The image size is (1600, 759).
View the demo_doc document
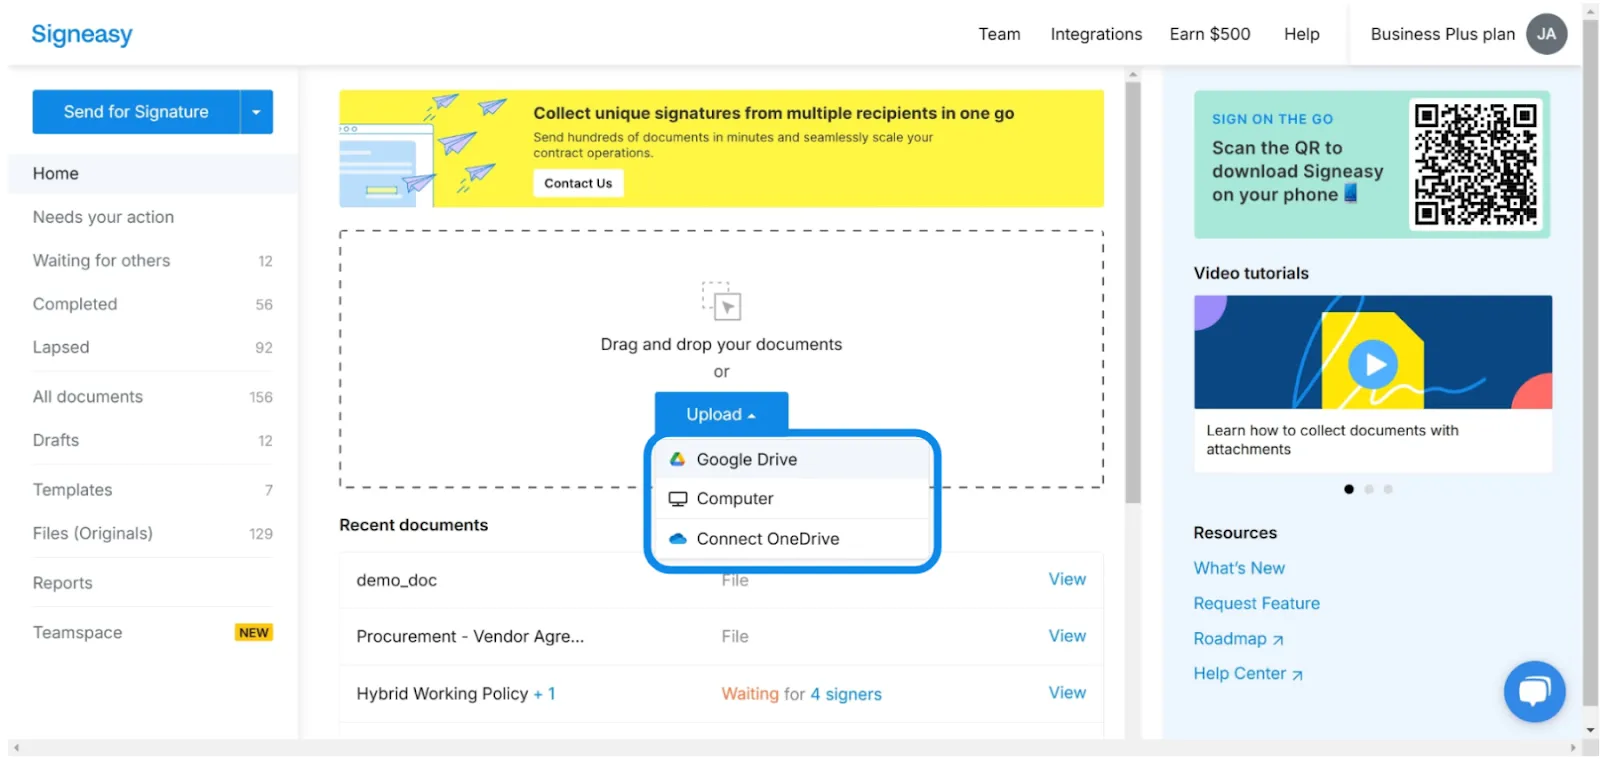[1067, 579]
